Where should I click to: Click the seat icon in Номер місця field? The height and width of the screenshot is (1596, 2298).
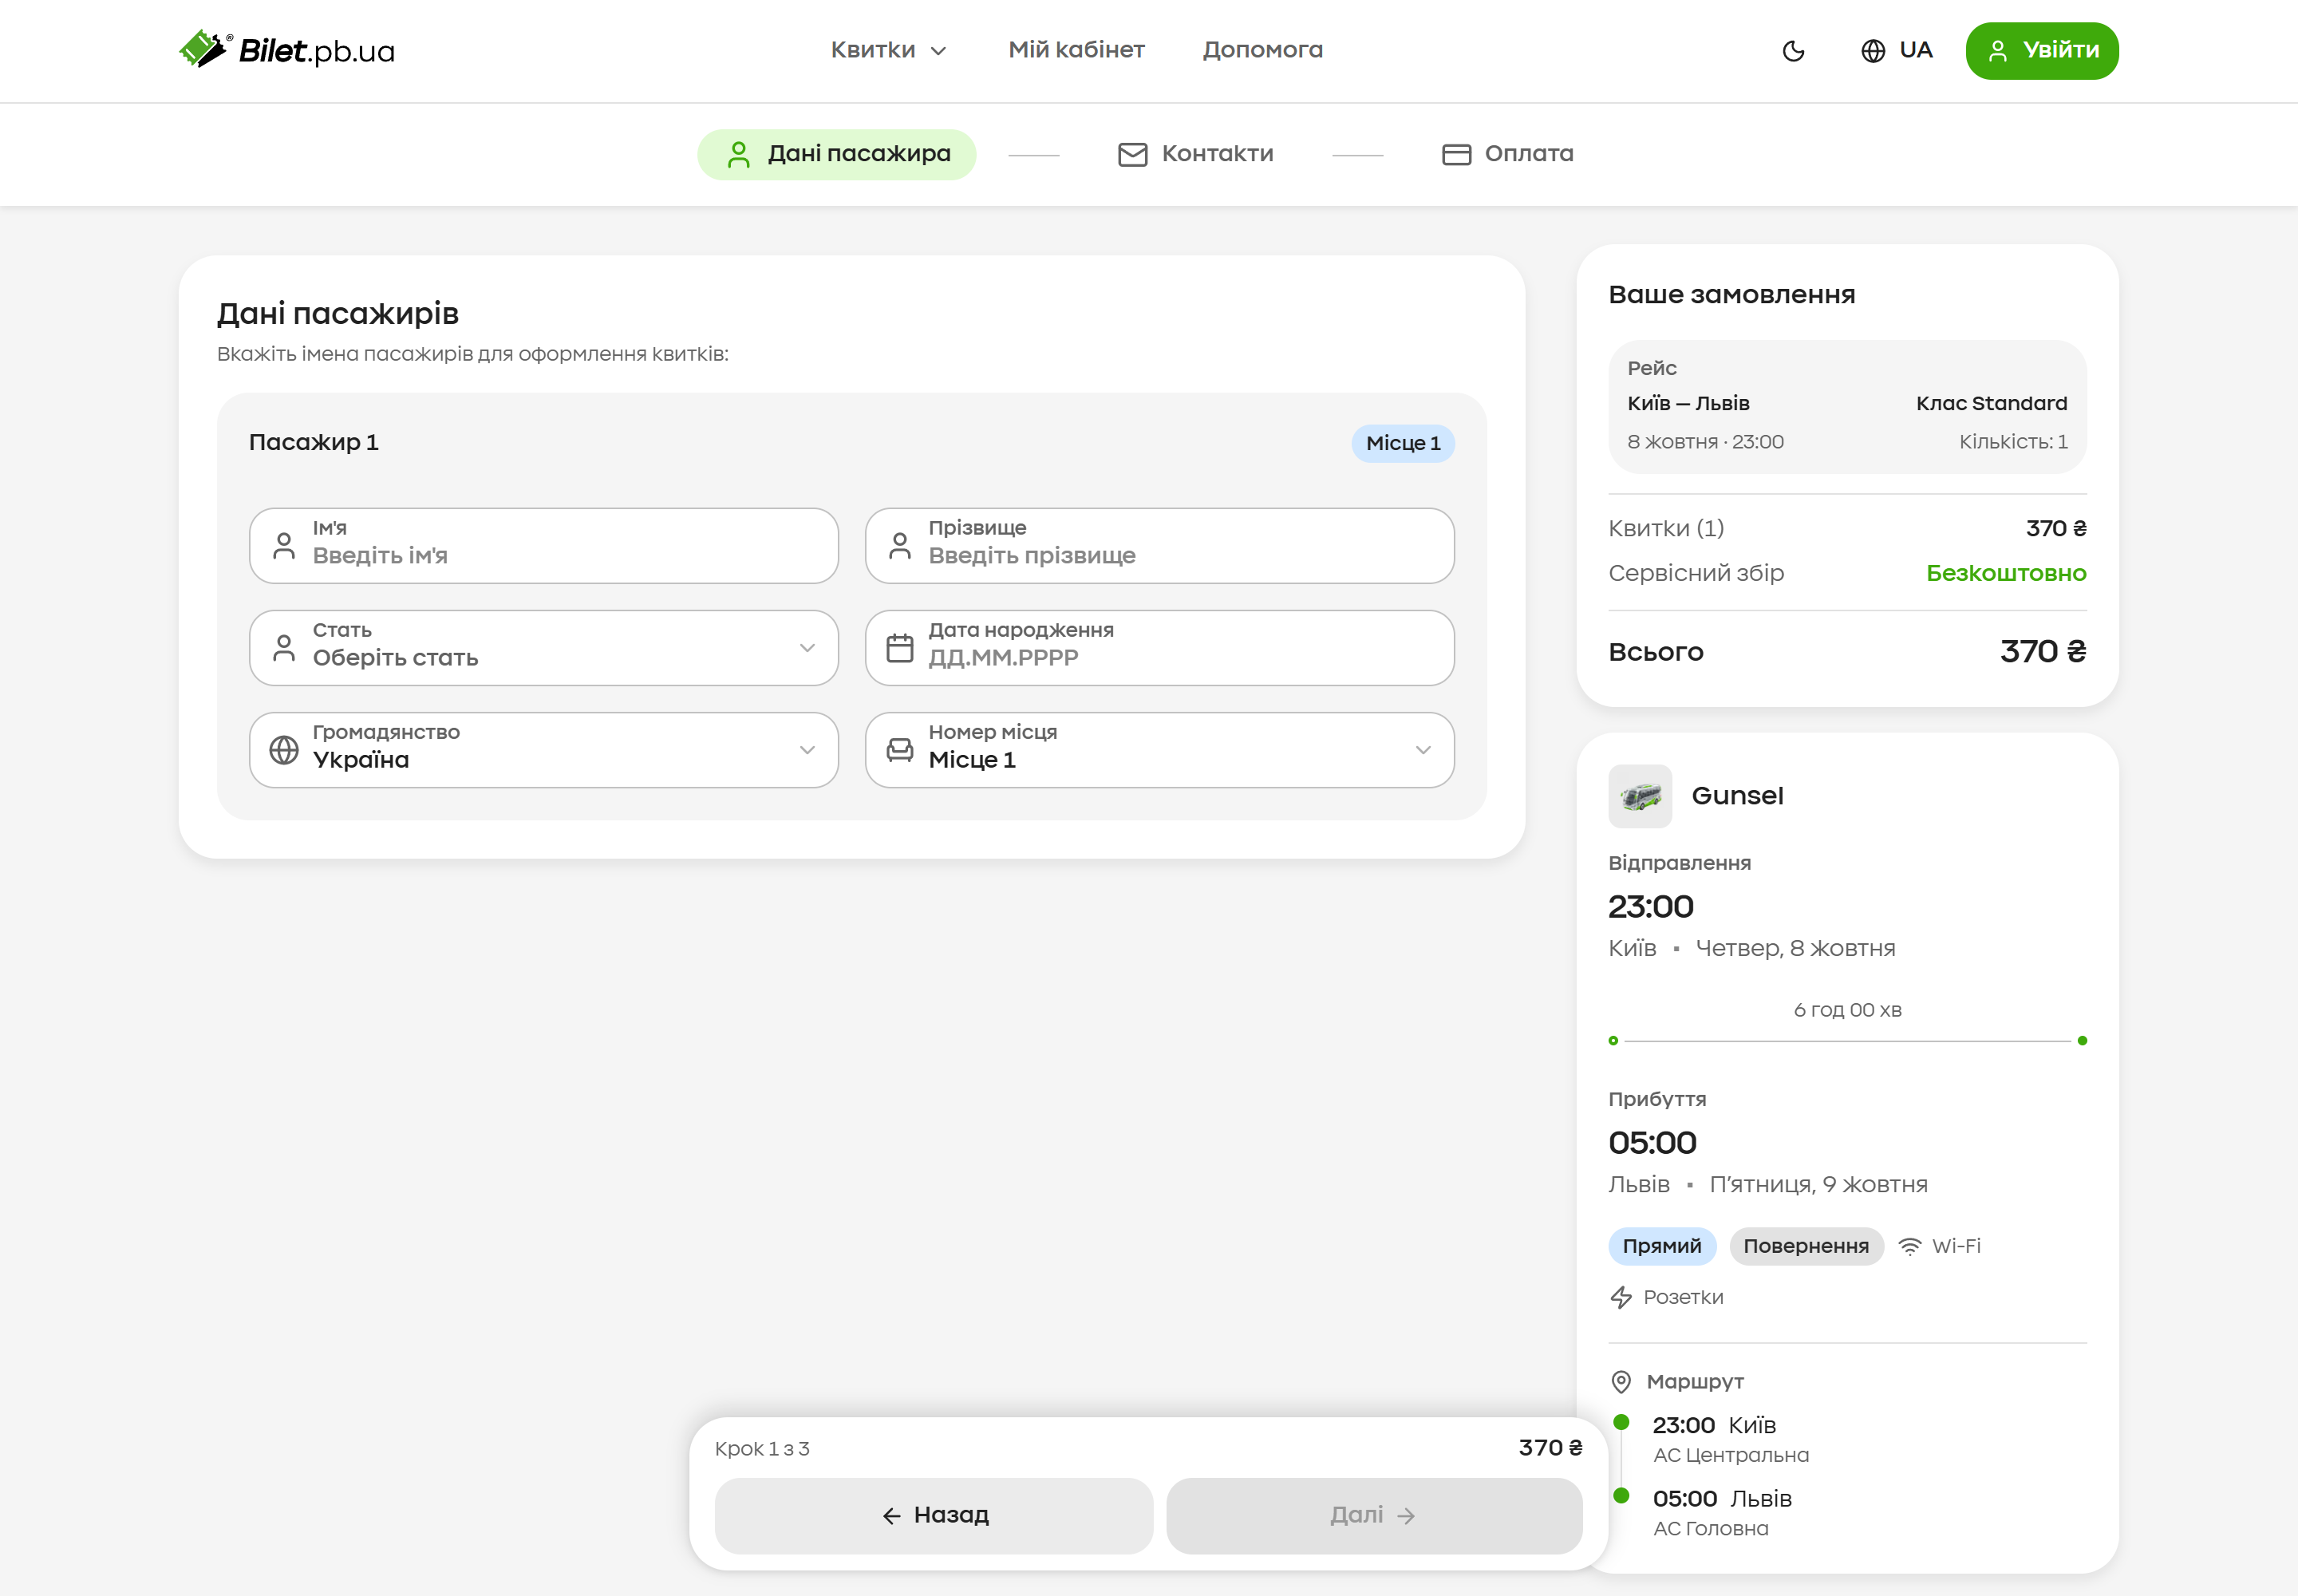(900, 750)
